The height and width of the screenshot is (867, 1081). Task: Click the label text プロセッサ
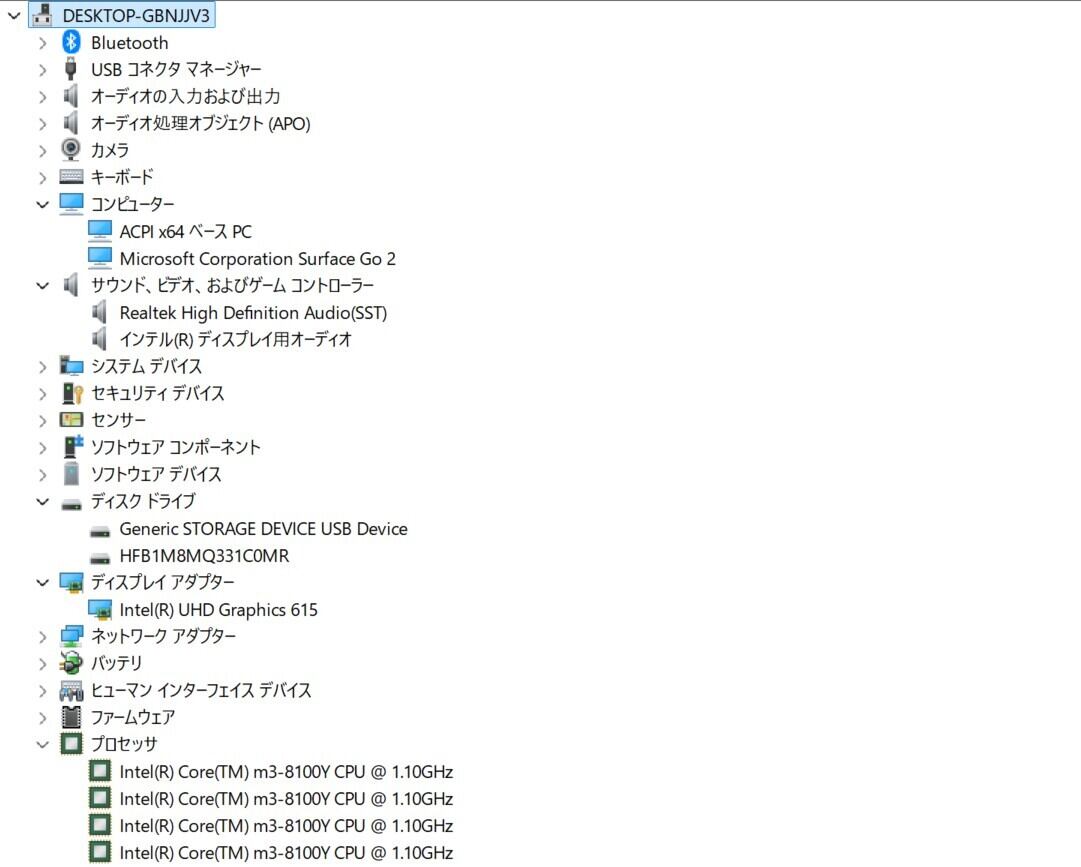pos(125,745)
